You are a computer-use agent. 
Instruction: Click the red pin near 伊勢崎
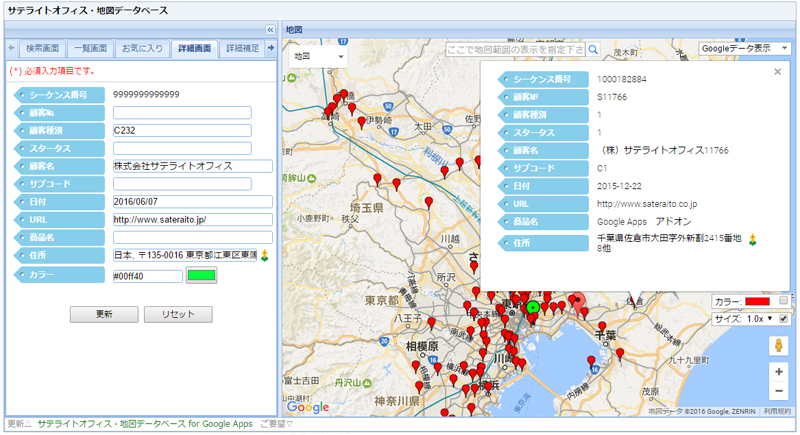pos(361,122)
